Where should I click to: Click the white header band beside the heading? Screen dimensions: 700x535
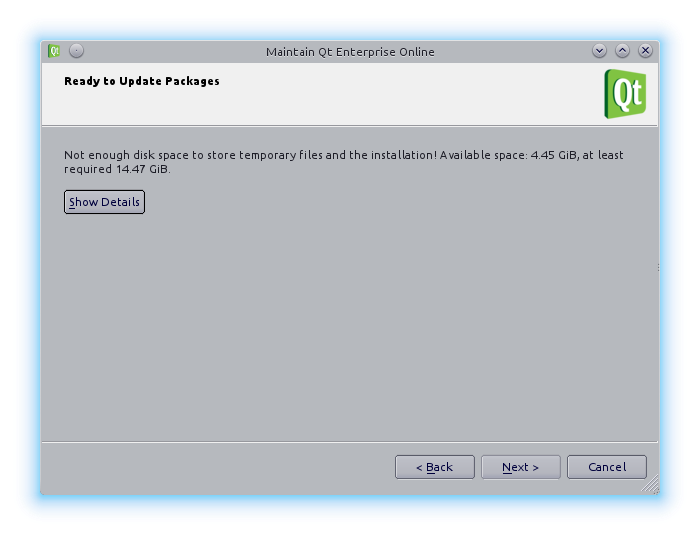tap(400, 94)
